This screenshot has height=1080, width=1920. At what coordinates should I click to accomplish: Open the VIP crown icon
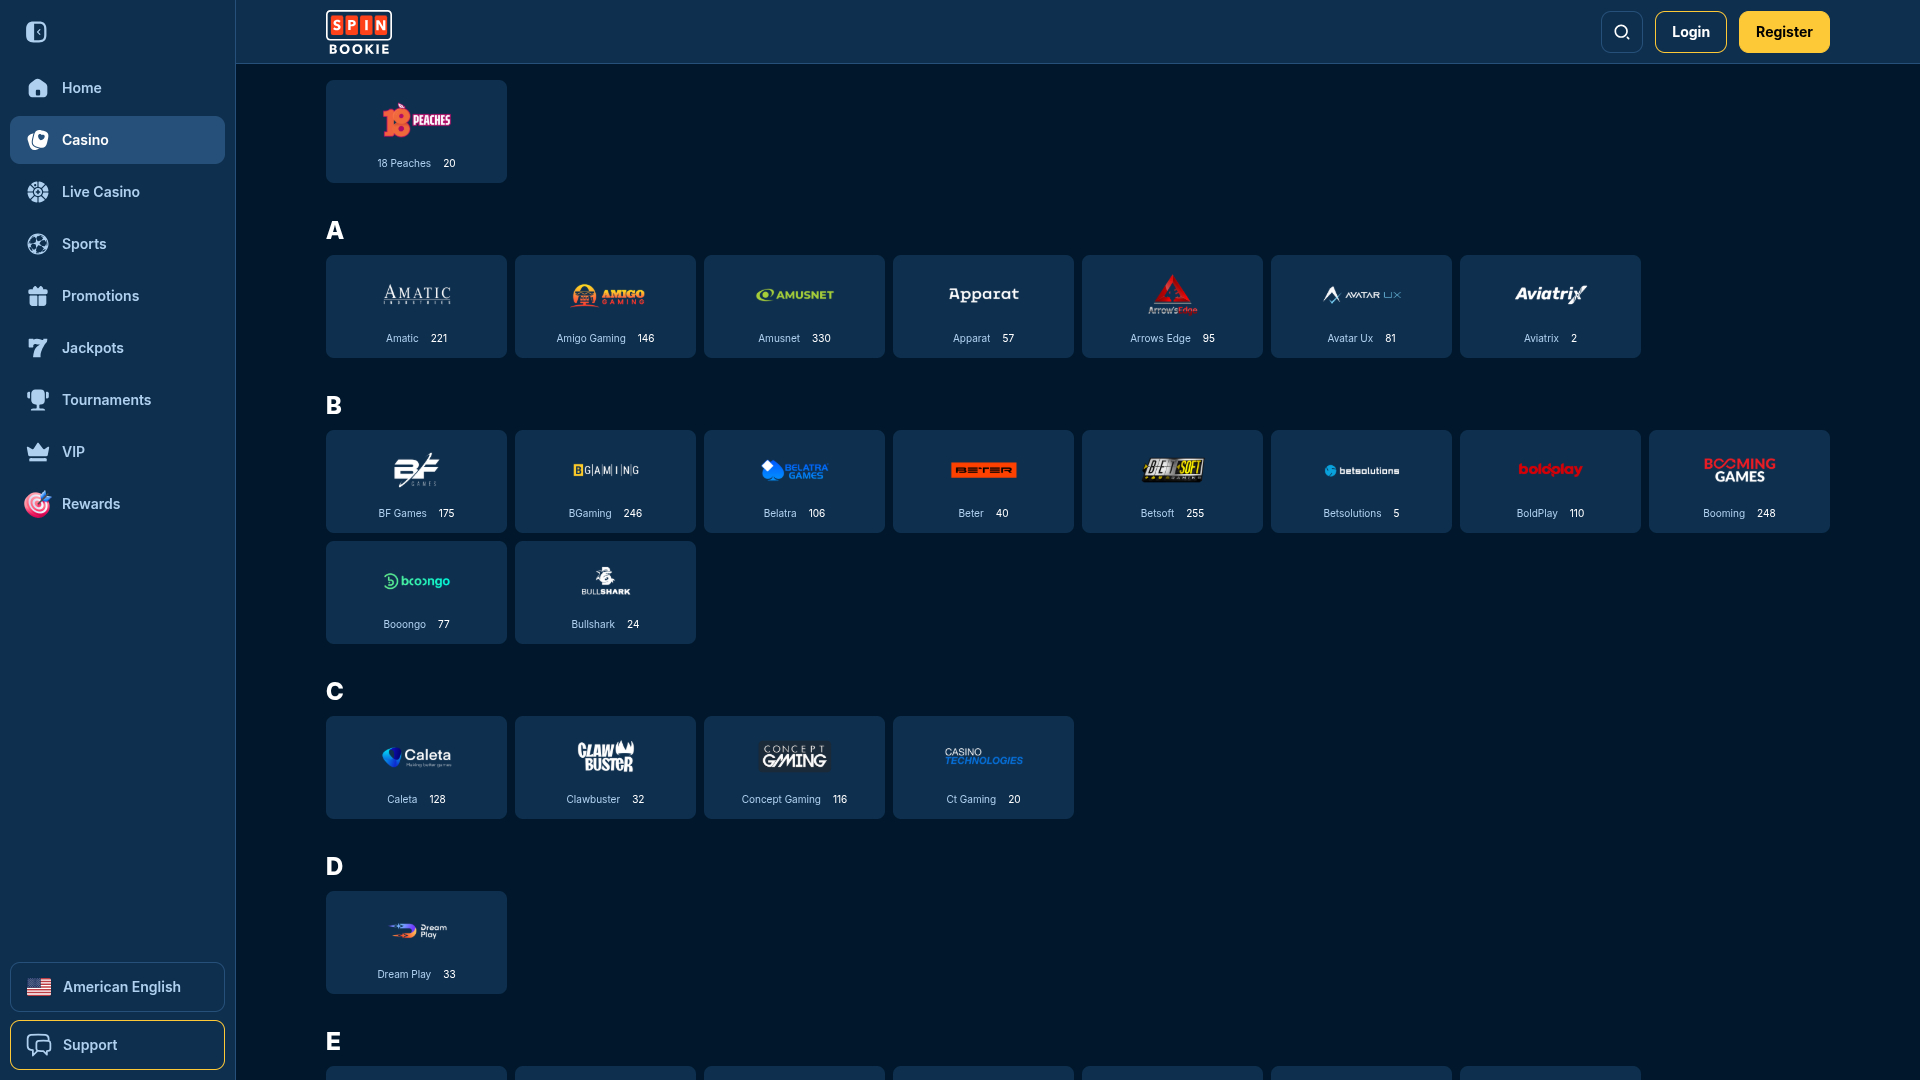pyautogui.click(x=38, y=452)
